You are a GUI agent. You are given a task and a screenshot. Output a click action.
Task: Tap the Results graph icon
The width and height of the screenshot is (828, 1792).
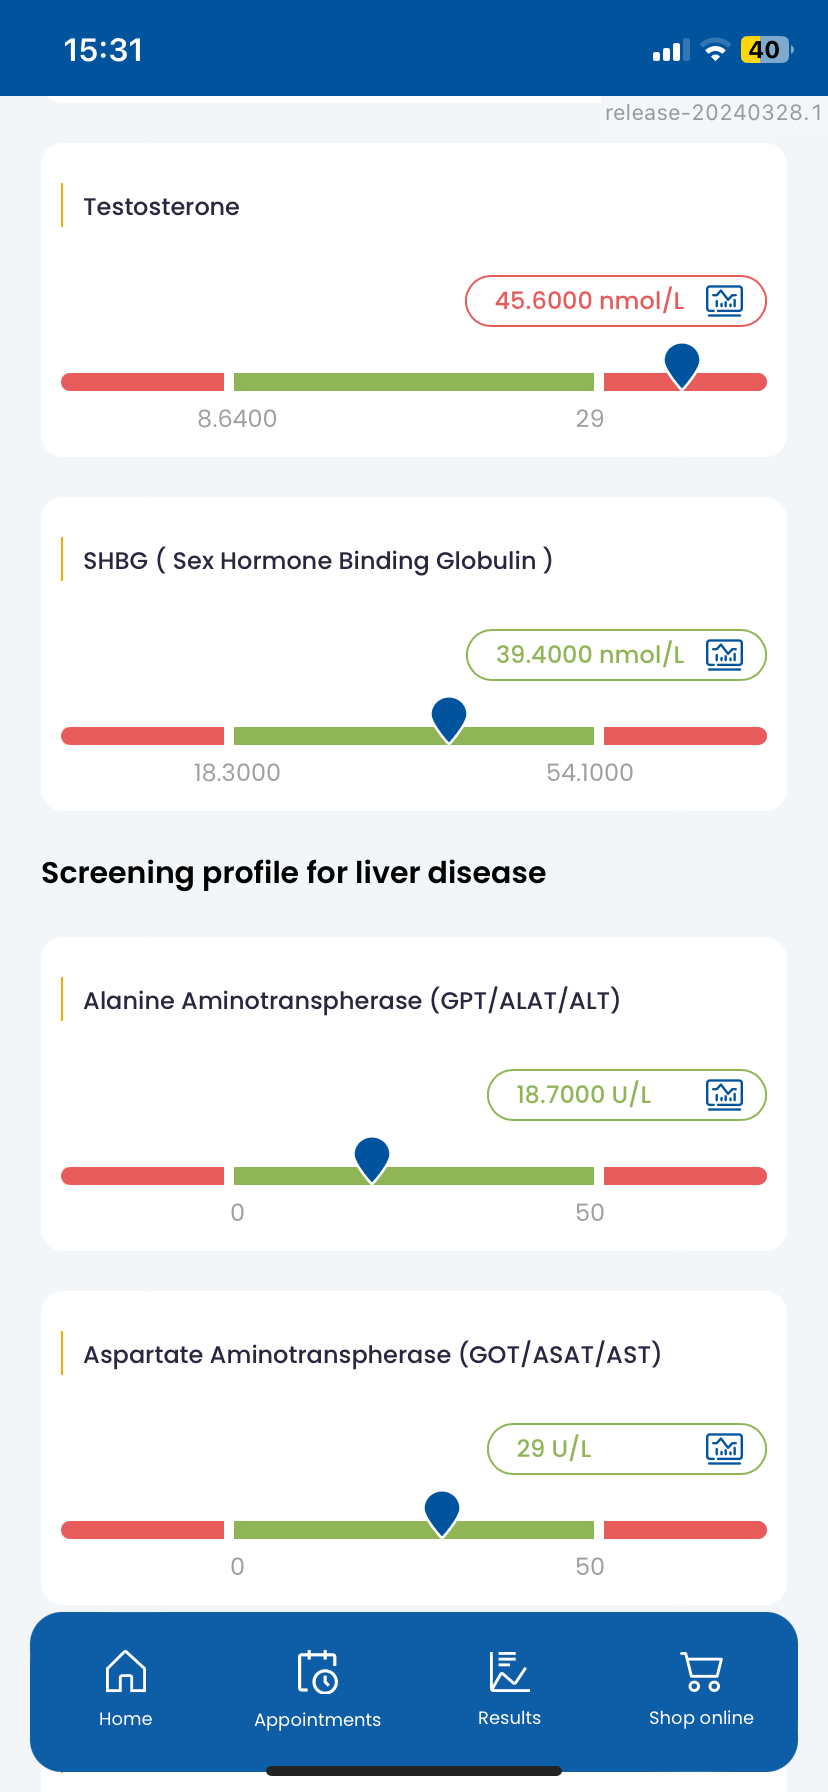click(x=509, y=1671)
